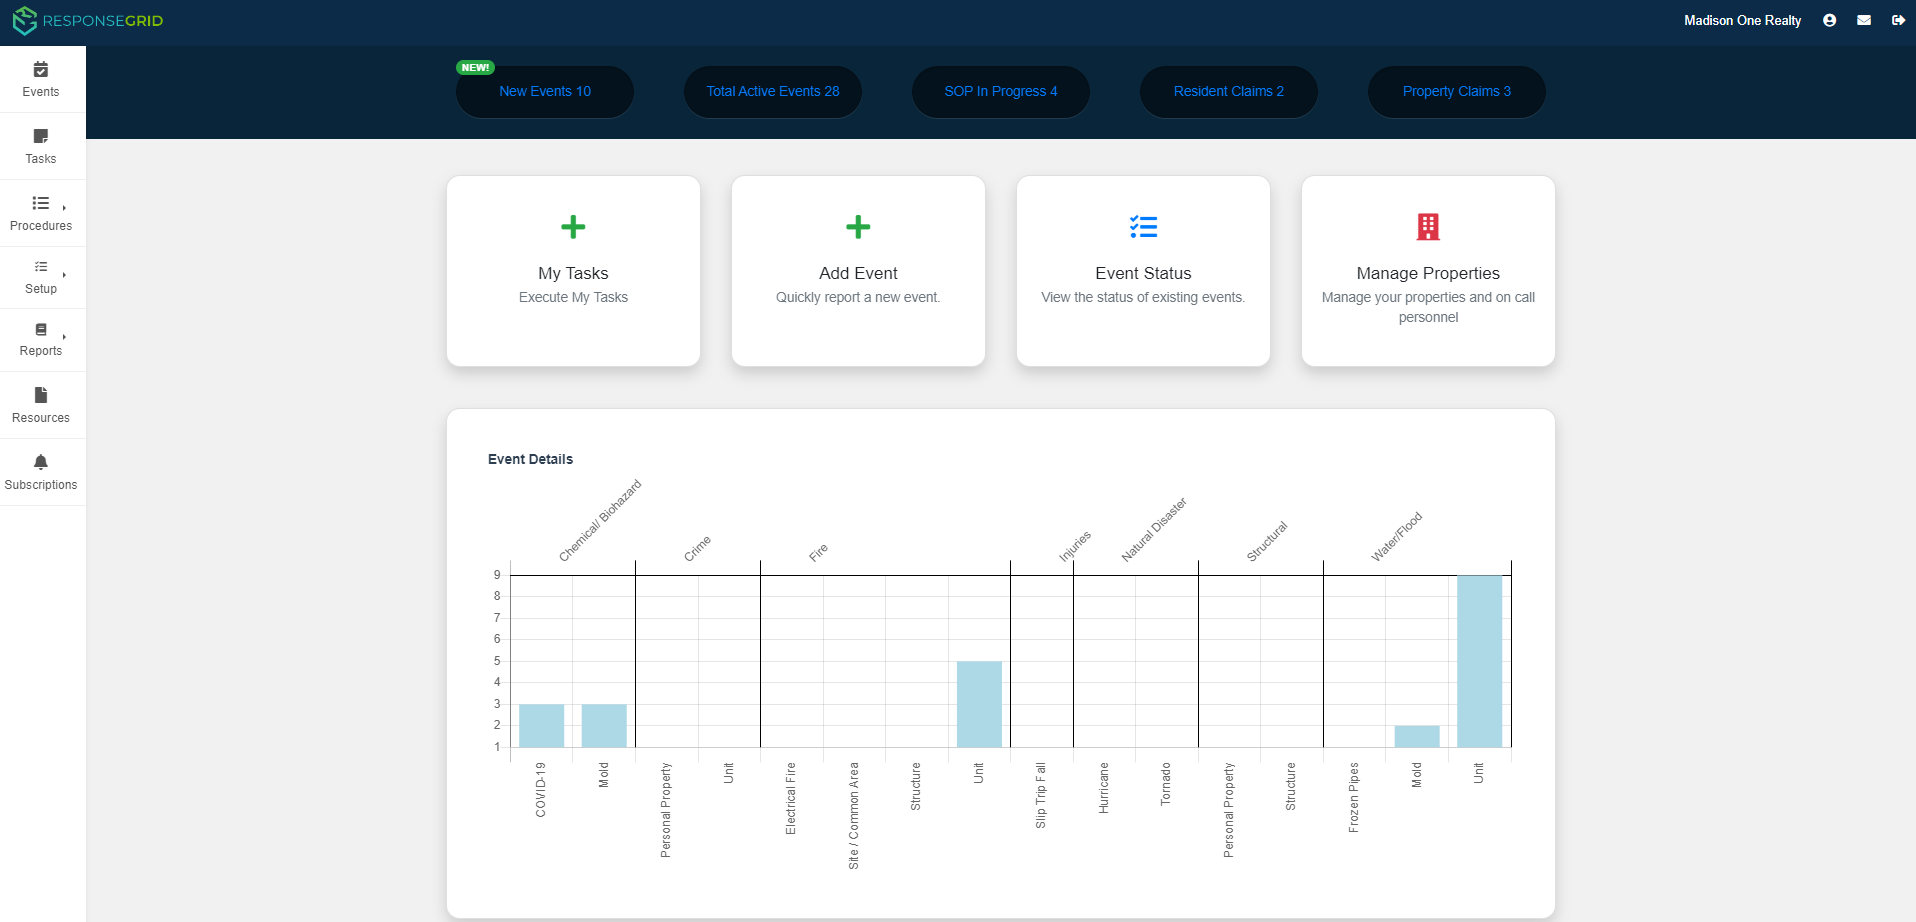
Task: Click the ResponseGrid logo
Action: click(x=88, y=21)
